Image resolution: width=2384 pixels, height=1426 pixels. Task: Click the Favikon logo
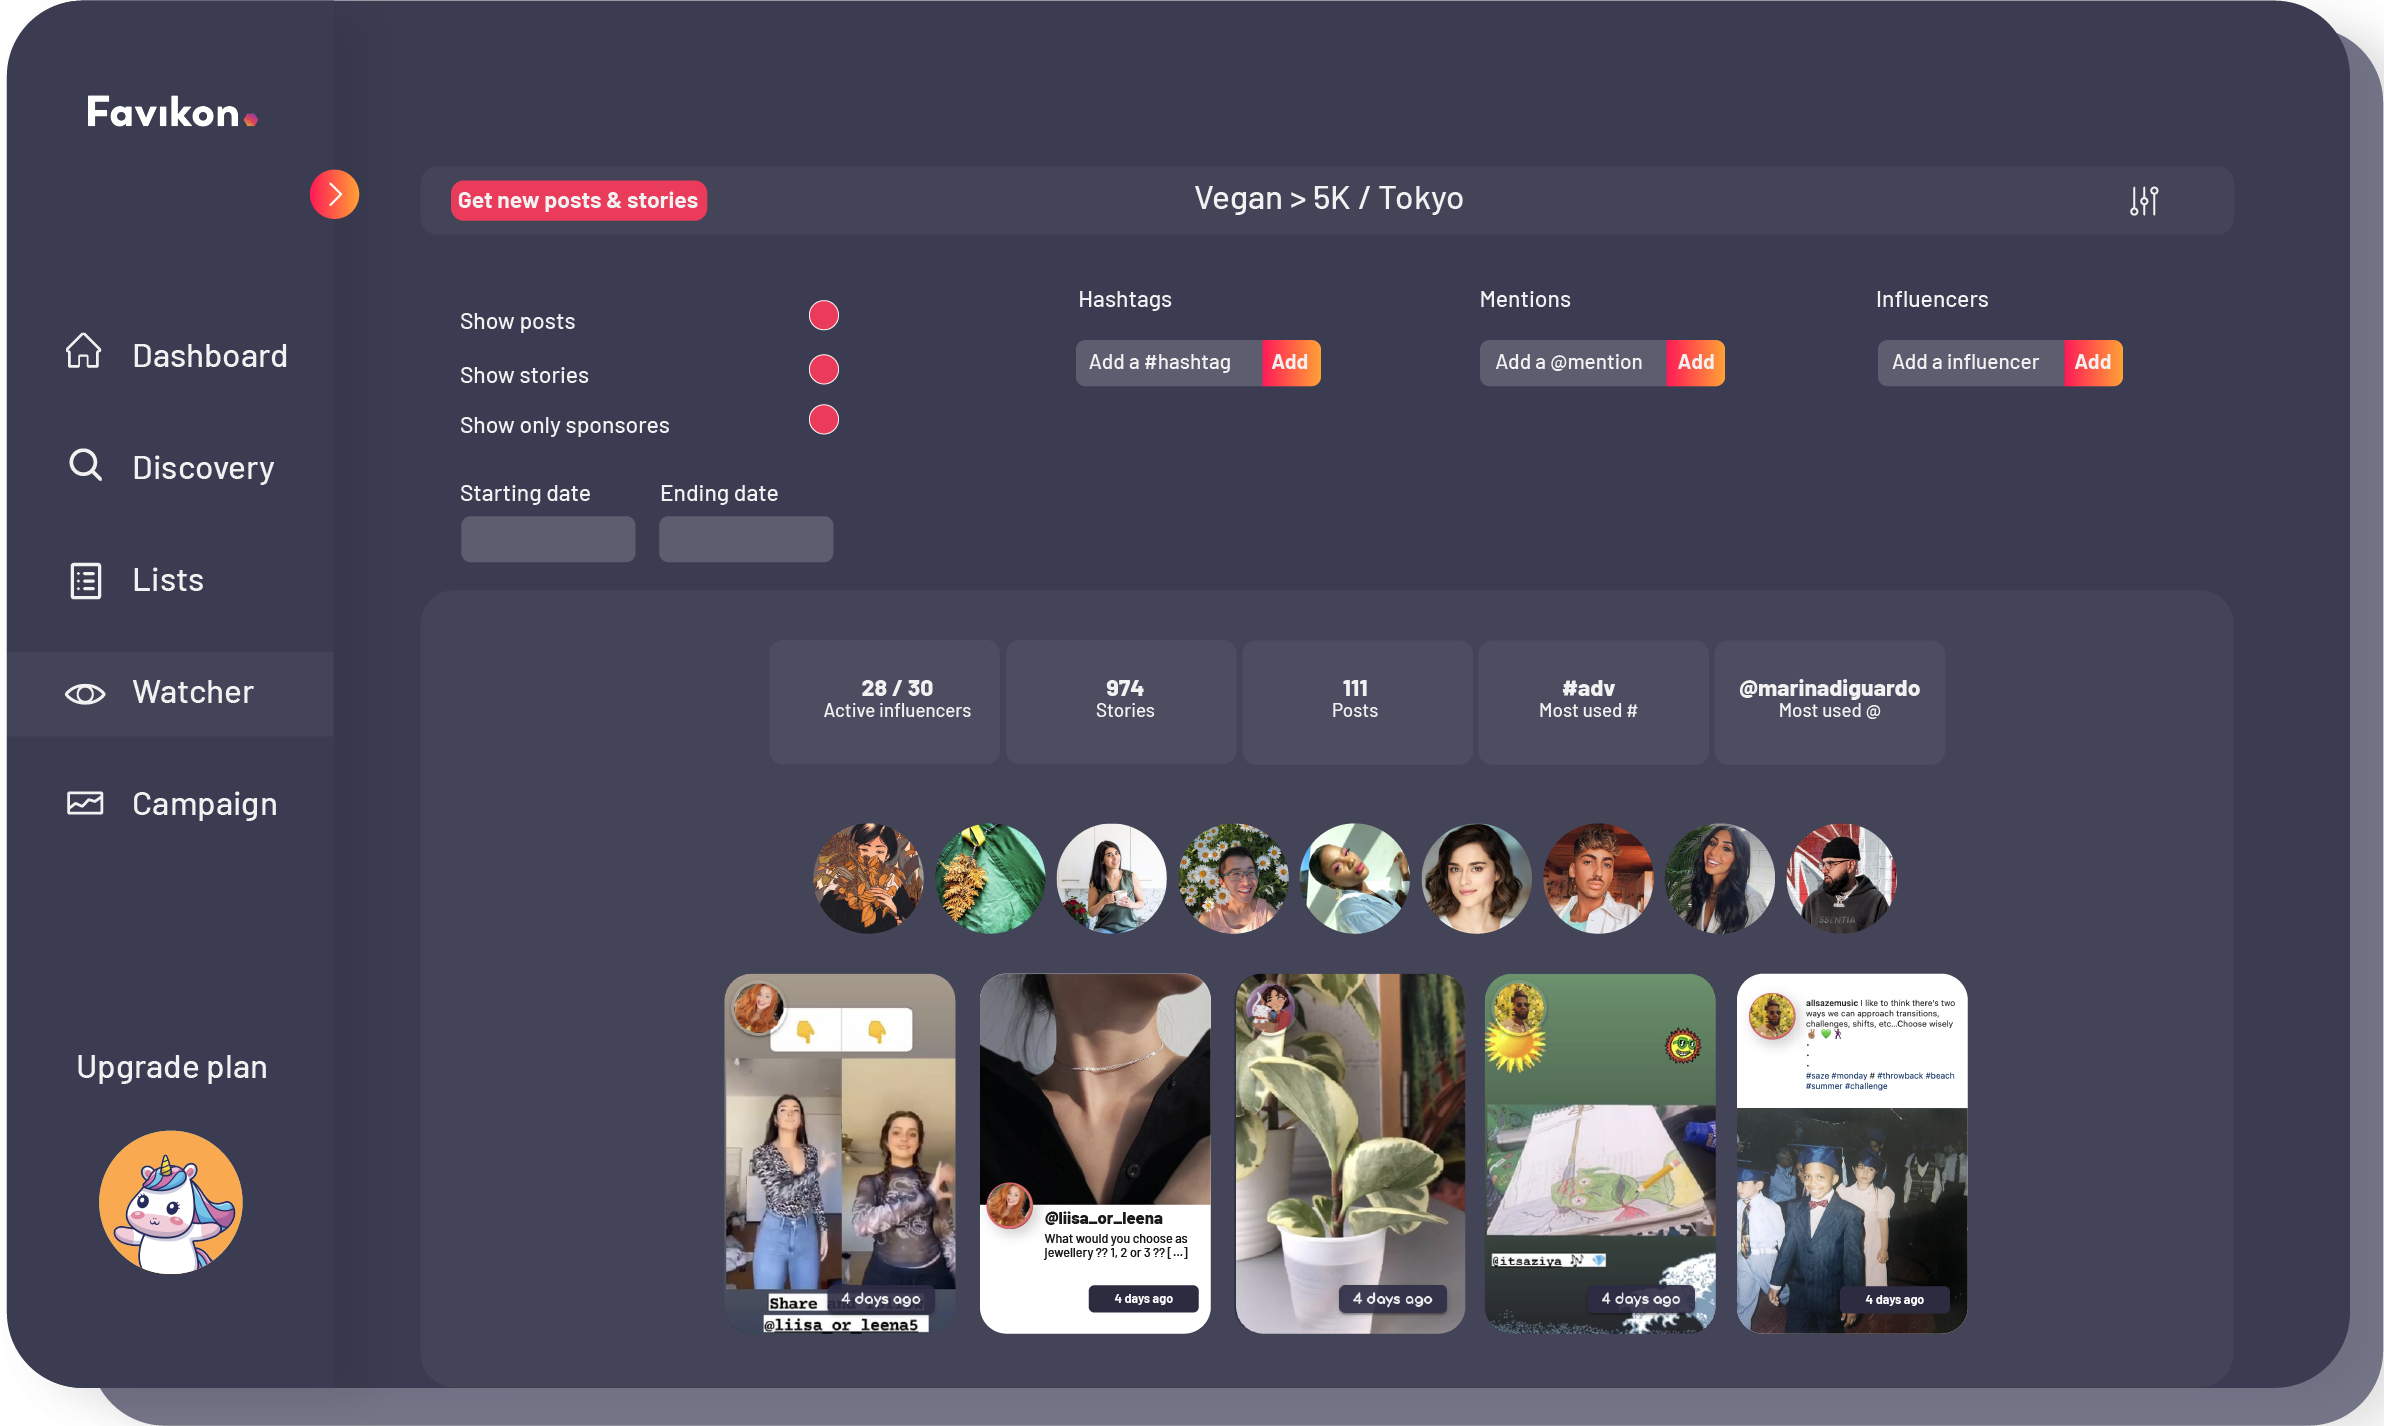(171, 113)
